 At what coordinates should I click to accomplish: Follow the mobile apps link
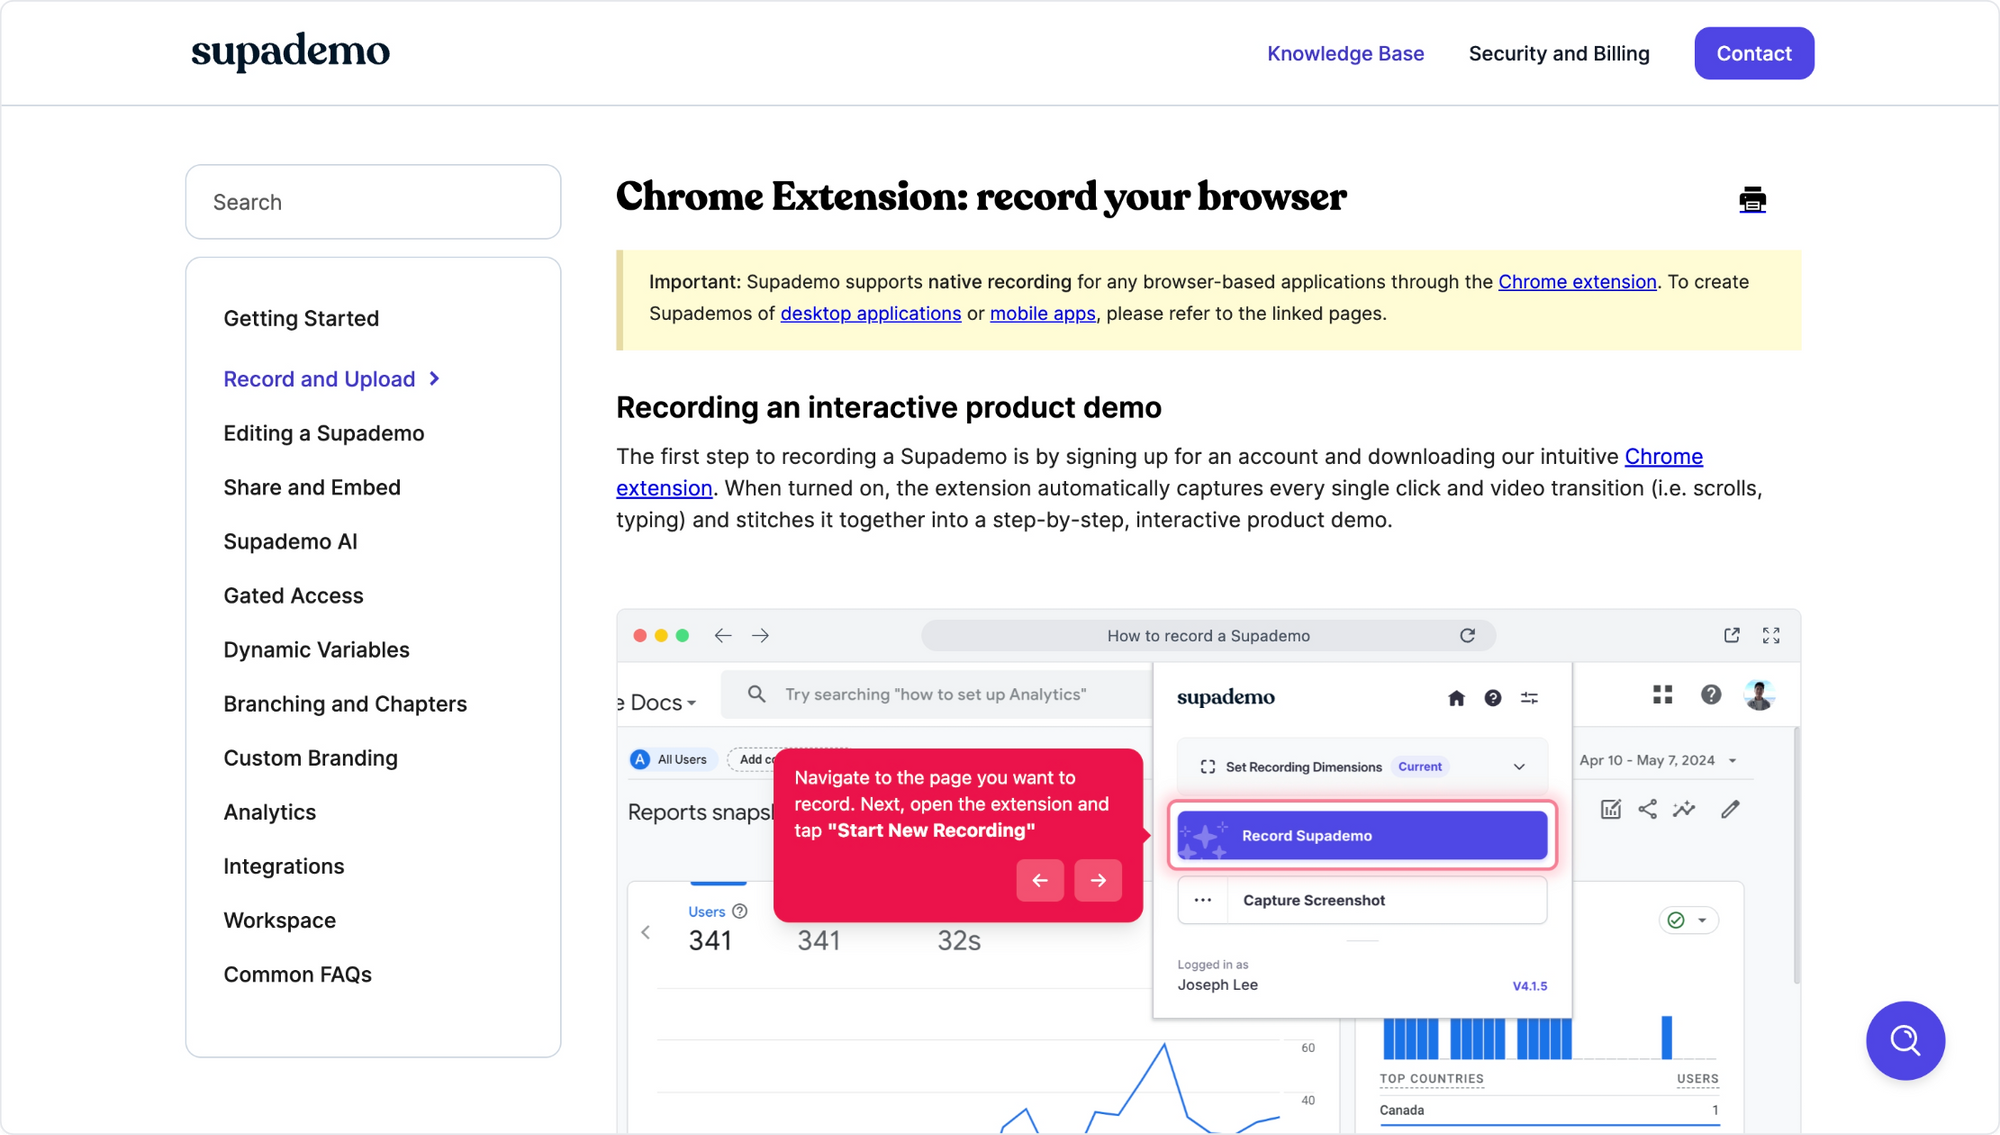1042,313
